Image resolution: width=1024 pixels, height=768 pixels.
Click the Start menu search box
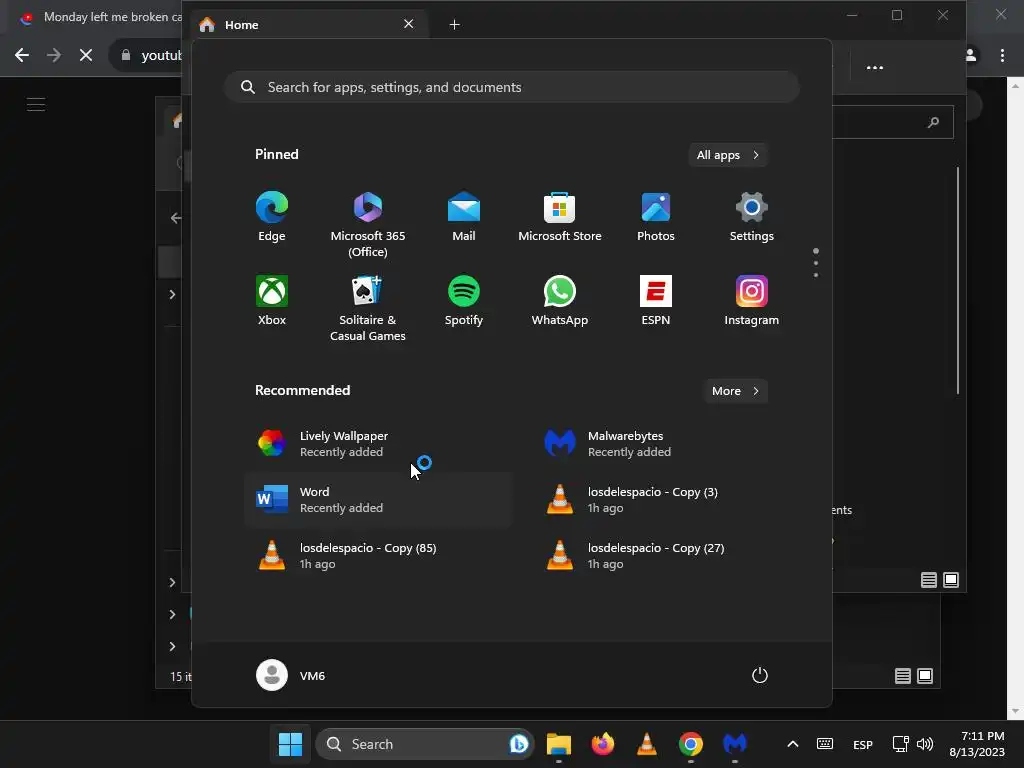(x=511, y=87)
